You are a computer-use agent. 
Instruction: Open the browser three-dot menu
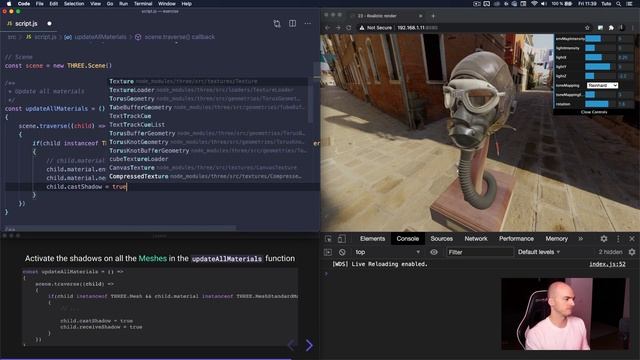(633, 28)
